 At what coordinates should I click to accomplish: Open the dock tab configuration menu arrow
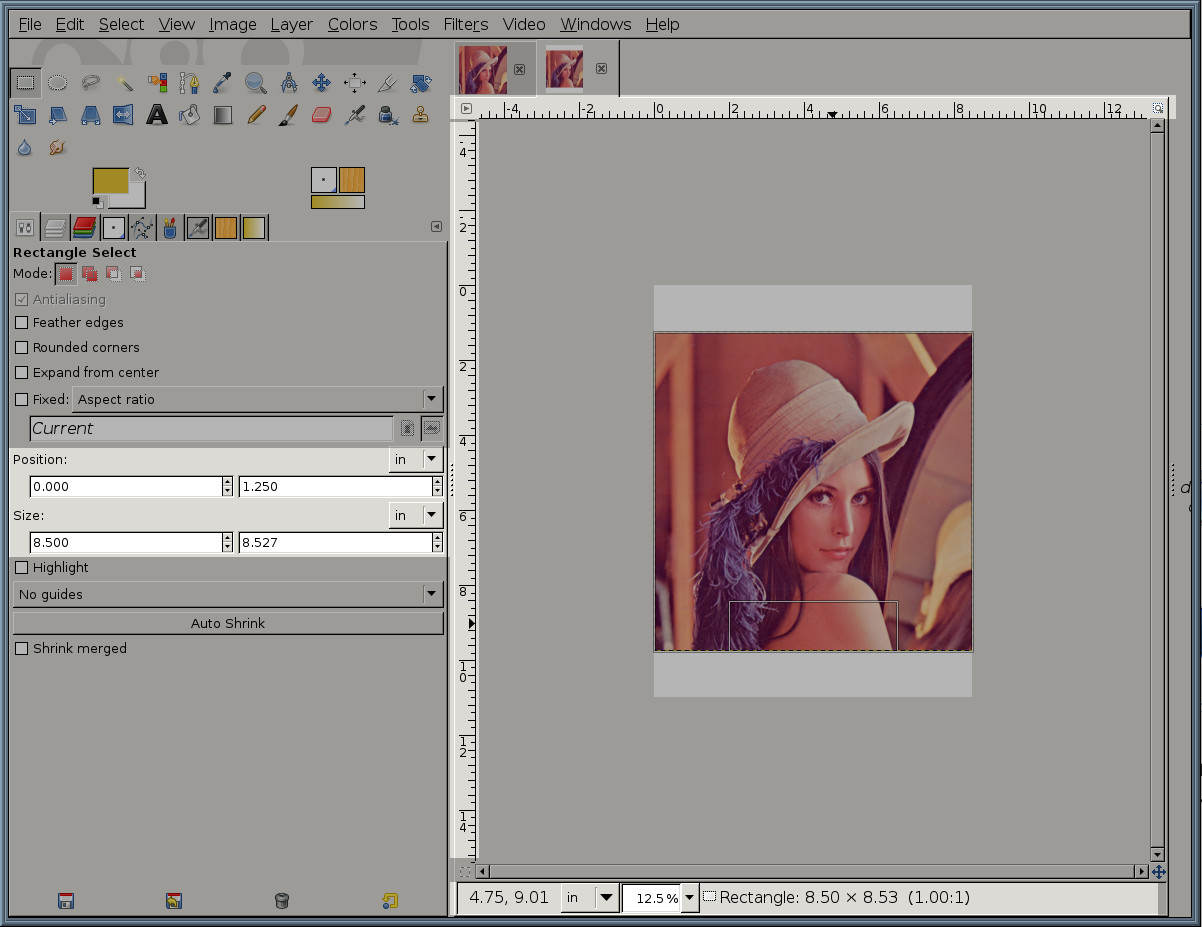tap(436, 227)
